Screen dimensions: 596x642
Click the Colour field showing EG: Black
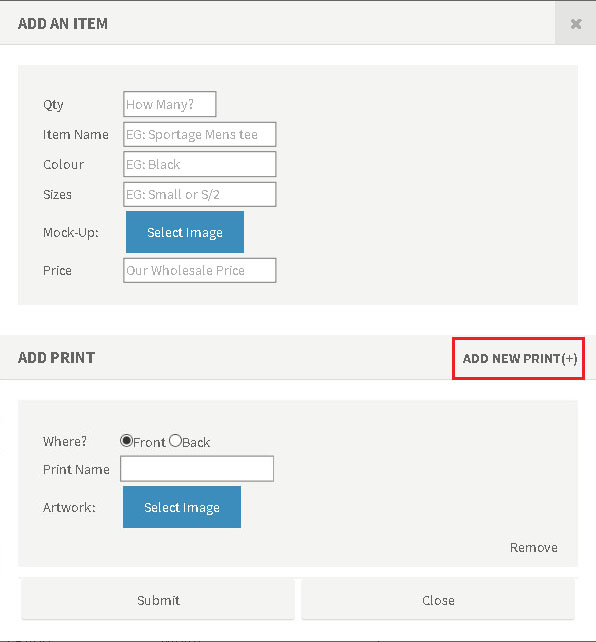[200, 164]
